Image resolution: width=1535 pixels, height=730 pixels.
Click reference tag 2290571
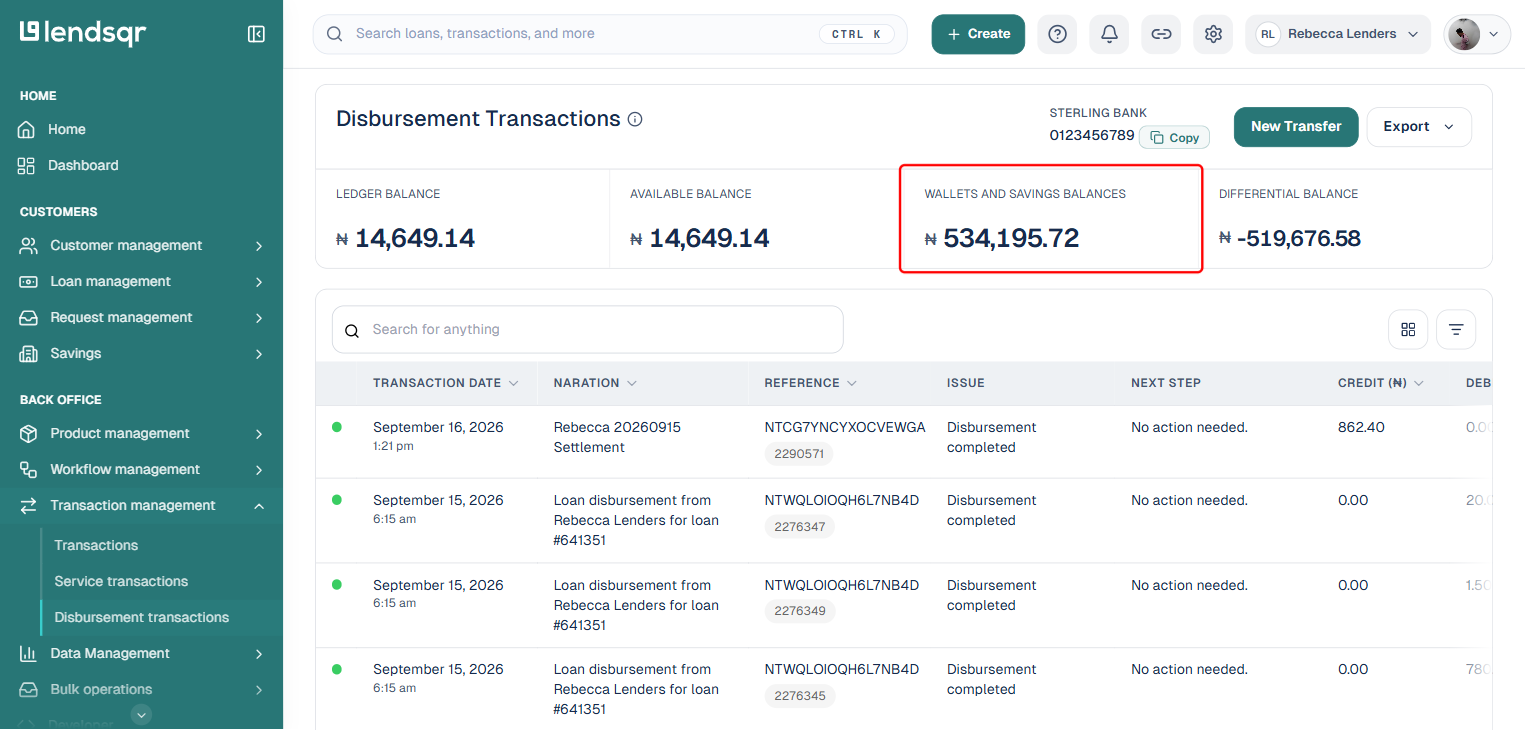799,454
